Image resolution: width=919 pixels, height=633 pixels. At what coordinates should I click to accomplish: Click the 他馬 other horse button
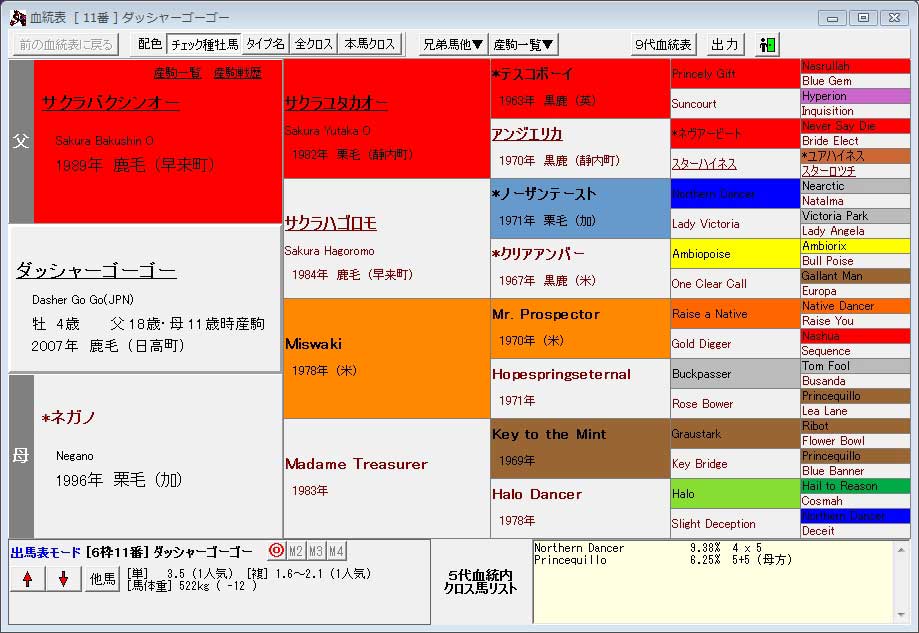[101, 579]
